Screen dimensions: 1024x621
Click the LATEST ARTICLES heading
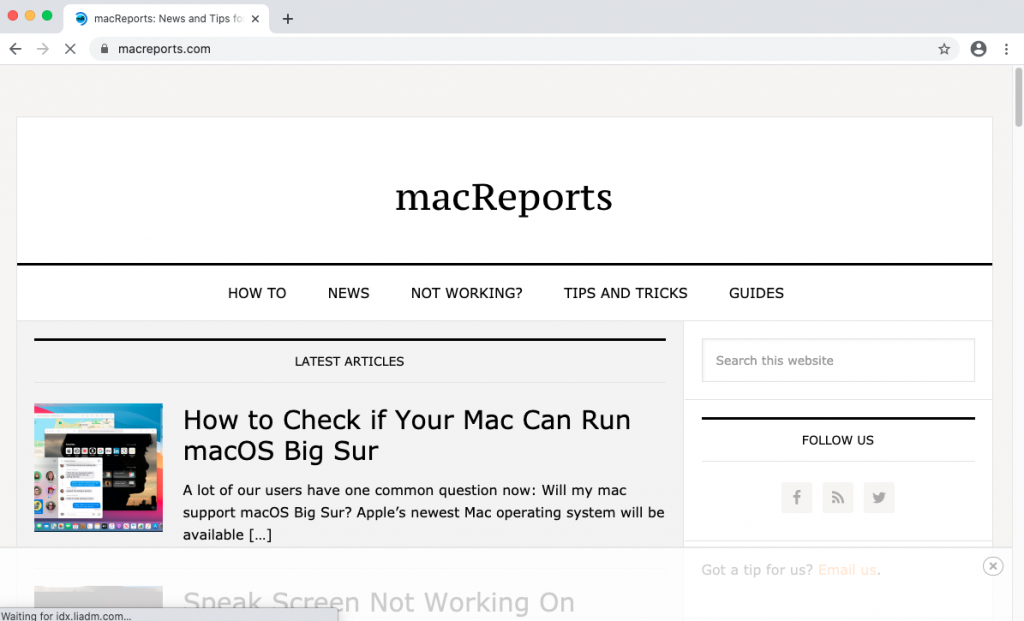pyautogui.click(x=349, y=362)
